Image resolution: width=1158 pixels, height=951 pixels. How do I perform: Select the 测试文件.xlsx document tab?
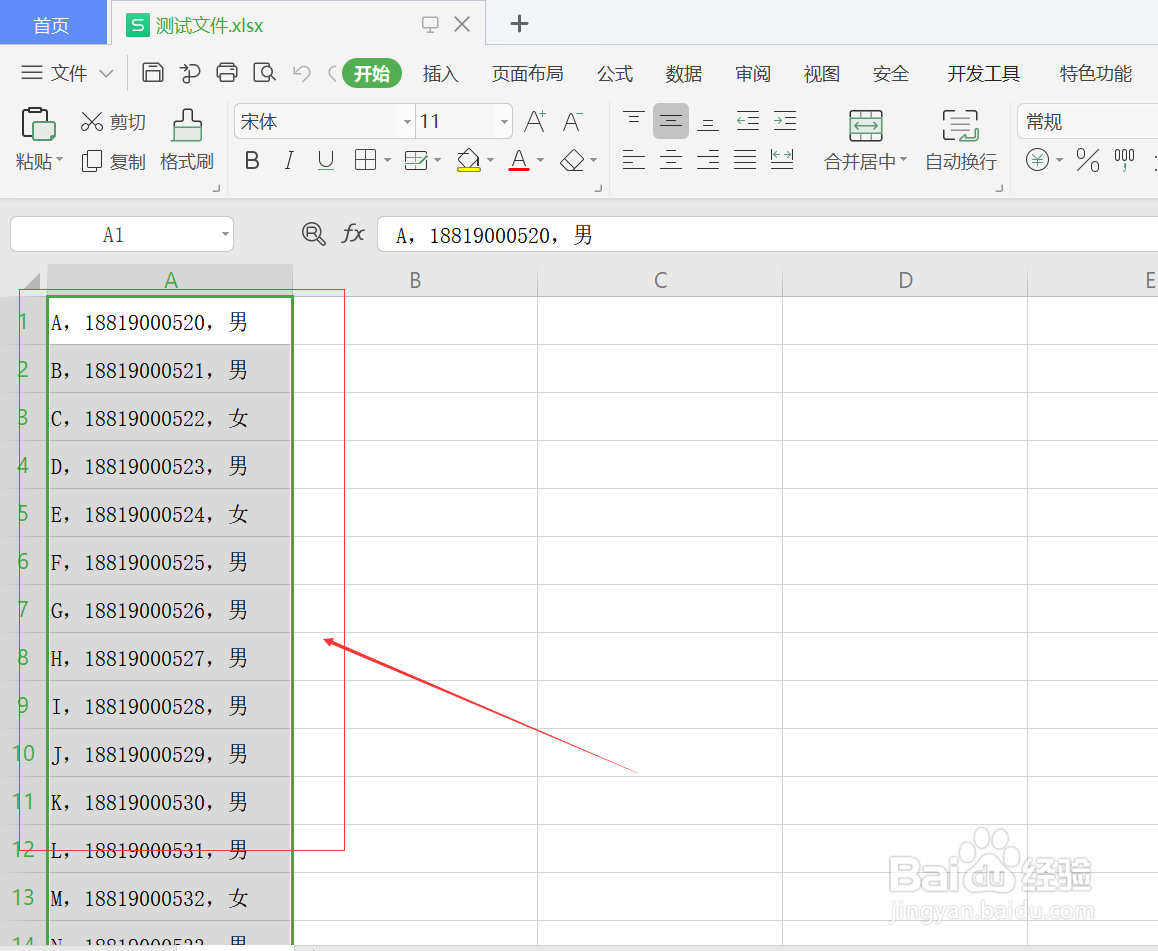pyautogui.click(x=298, y=24)
